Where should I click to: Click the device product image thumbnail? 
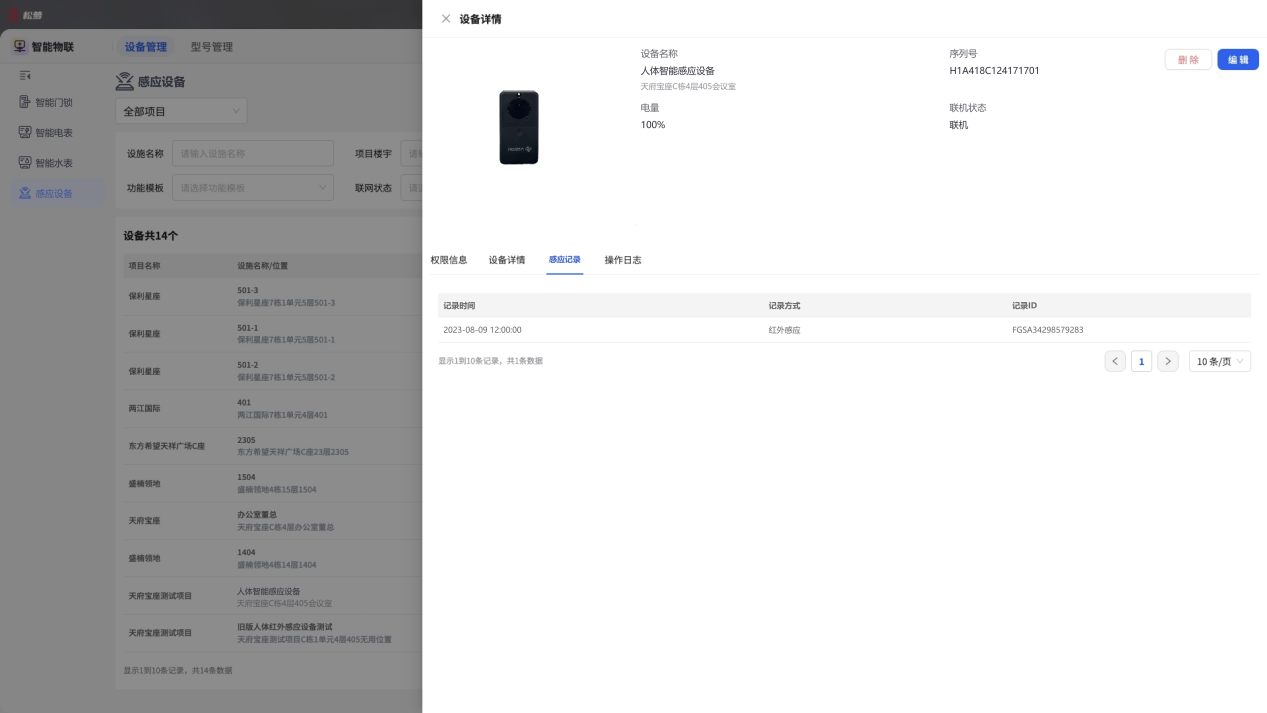(519, 128)
